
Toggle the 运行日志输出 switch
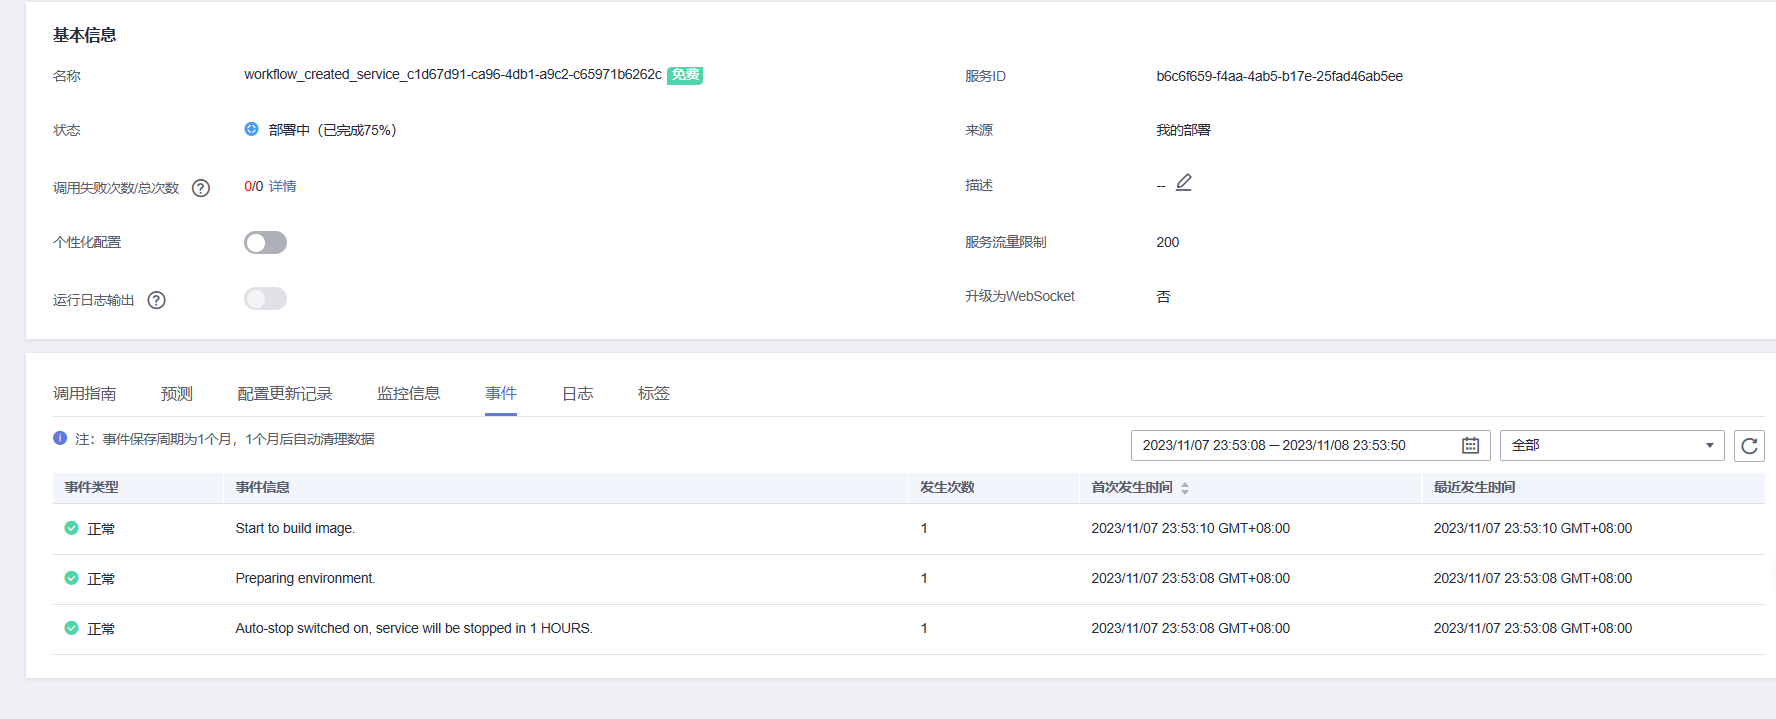(x=265, y=299)
